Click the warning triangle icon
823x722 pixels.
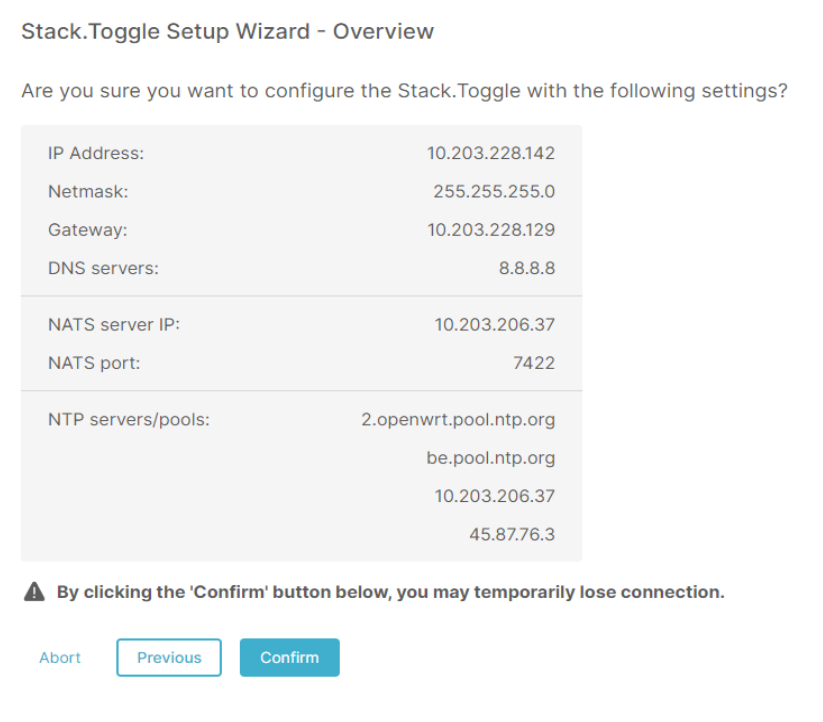33,591
